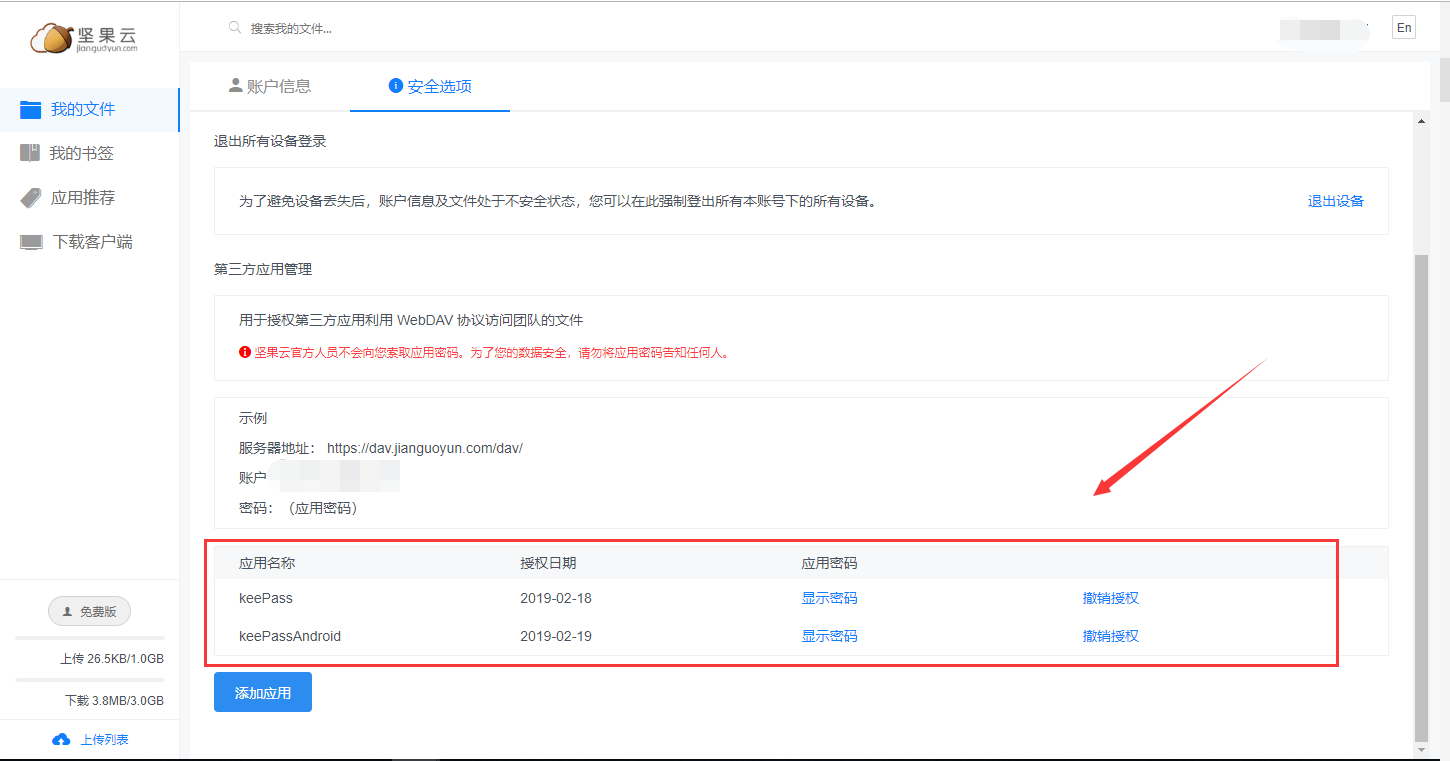
Task: Click the 上传 26.5KB/1.0GB usage text
Action: (112, 659)
